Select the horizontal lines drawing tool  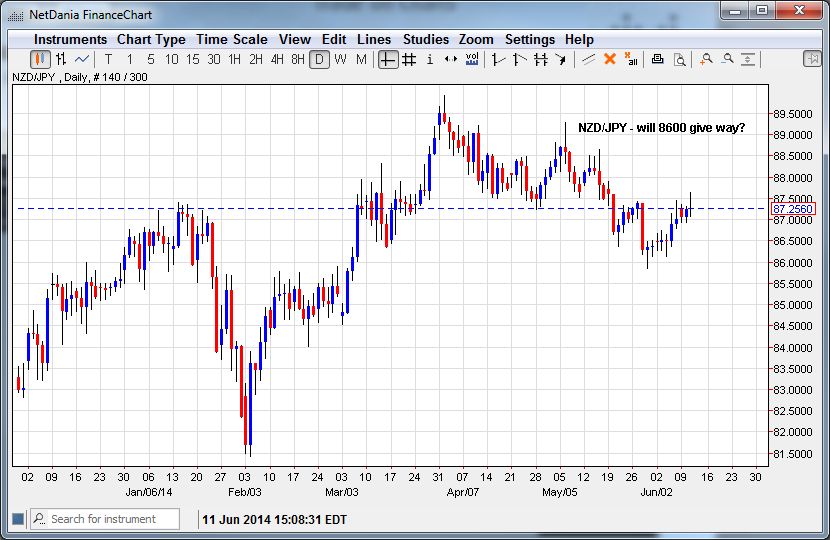540,59
